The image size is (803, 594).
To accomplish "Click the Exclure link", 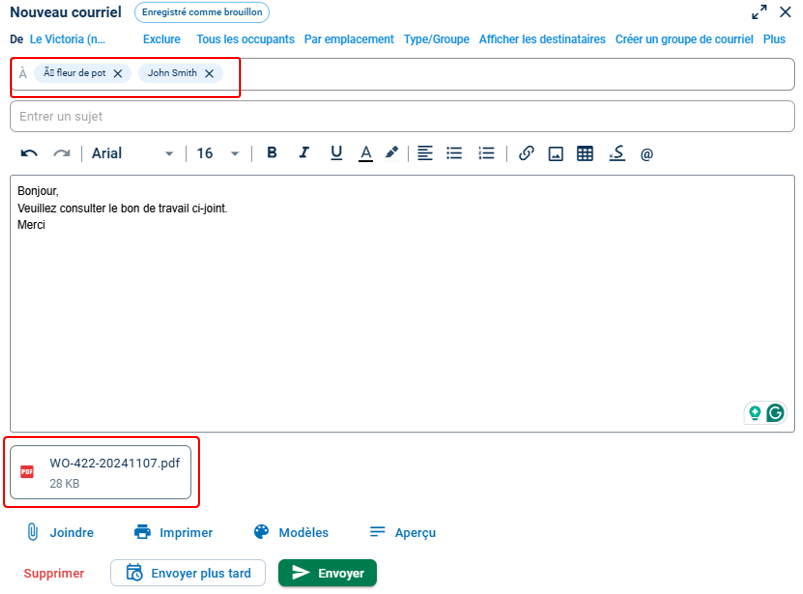I will click(162, 39).
